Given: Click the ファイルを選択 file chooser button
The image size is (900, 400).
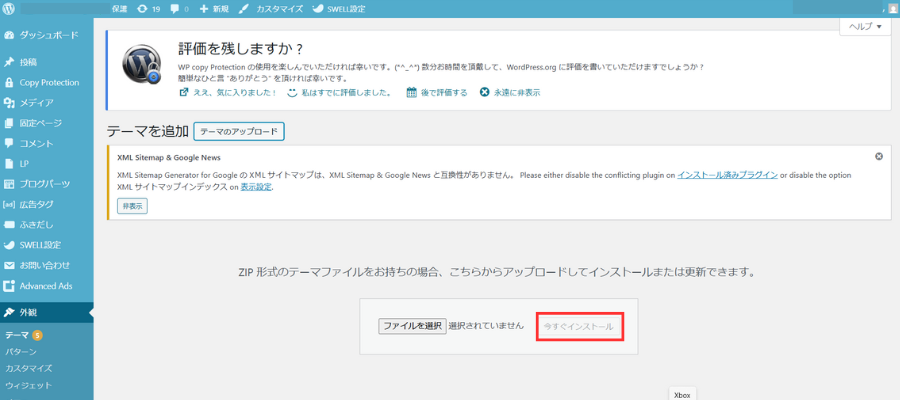Looking at the screenshot, I should pyautogui.click(x=412, y=326).
